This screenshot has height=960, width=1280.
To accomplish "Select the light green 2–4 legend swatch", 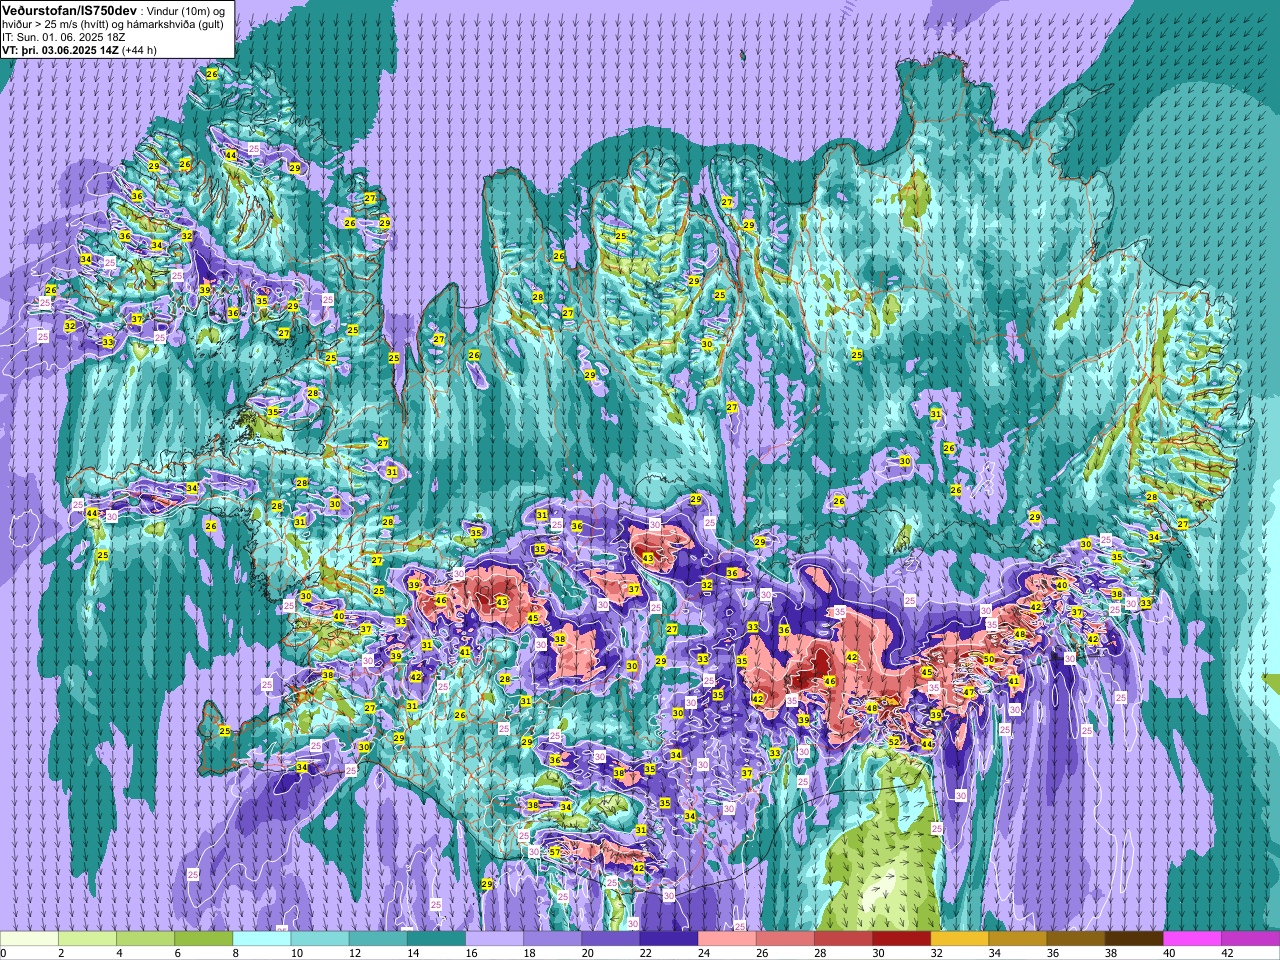I will click(87, 939).
